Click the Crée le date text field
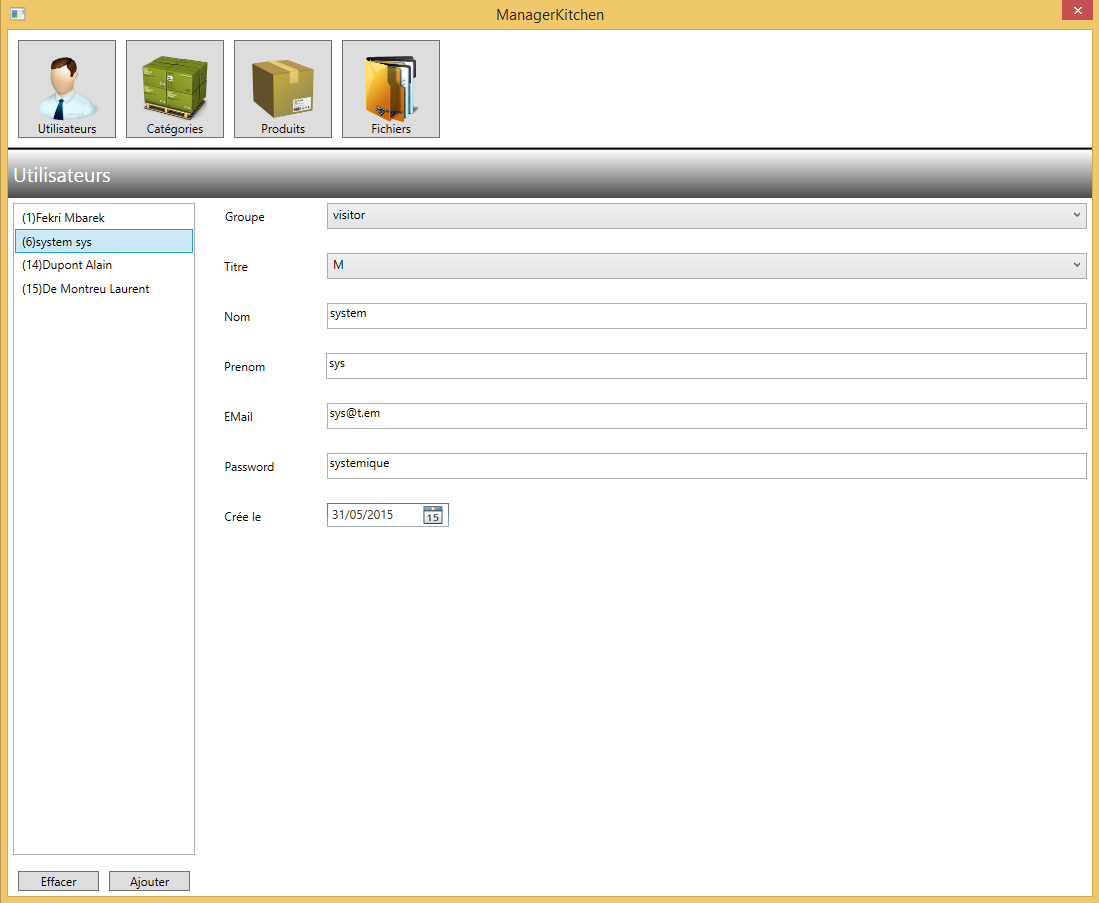The image size is (1099, 903). (x=375, y=515)
